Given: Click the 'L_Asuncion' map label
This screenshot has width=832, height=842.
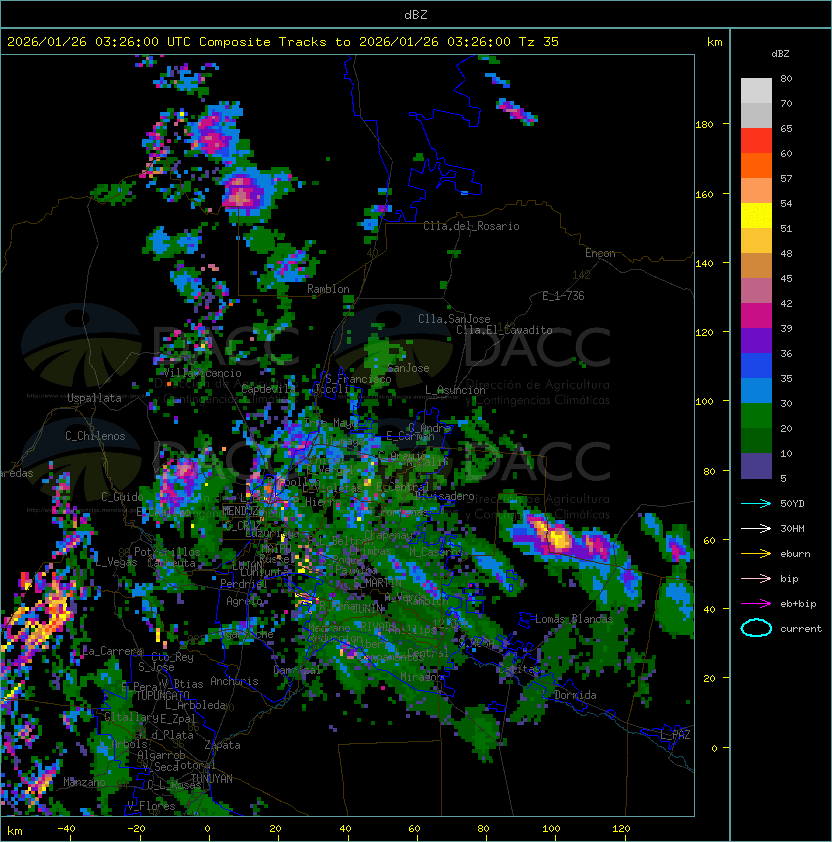Looking at the screenshot, I should pos(455,390).
